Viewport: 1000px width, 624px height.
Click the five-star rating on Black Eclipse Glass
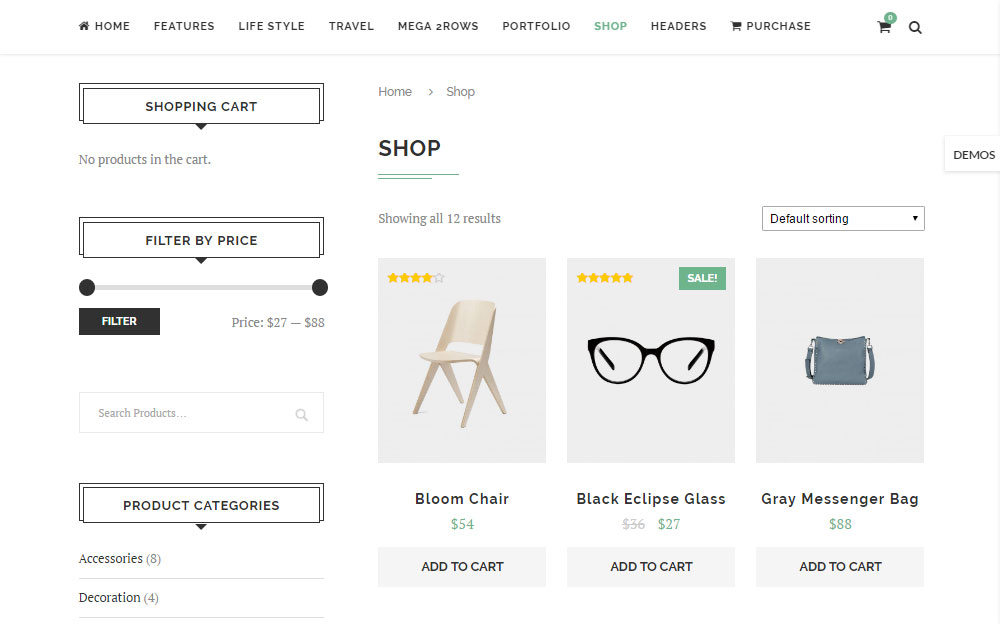pyautogui.click(x=605, y=278)
